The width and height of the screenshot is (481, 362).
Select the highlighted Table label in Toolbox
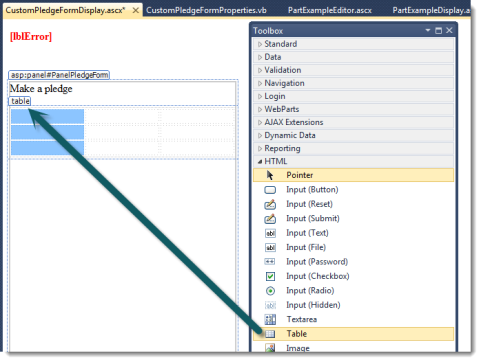coord(297,334)
